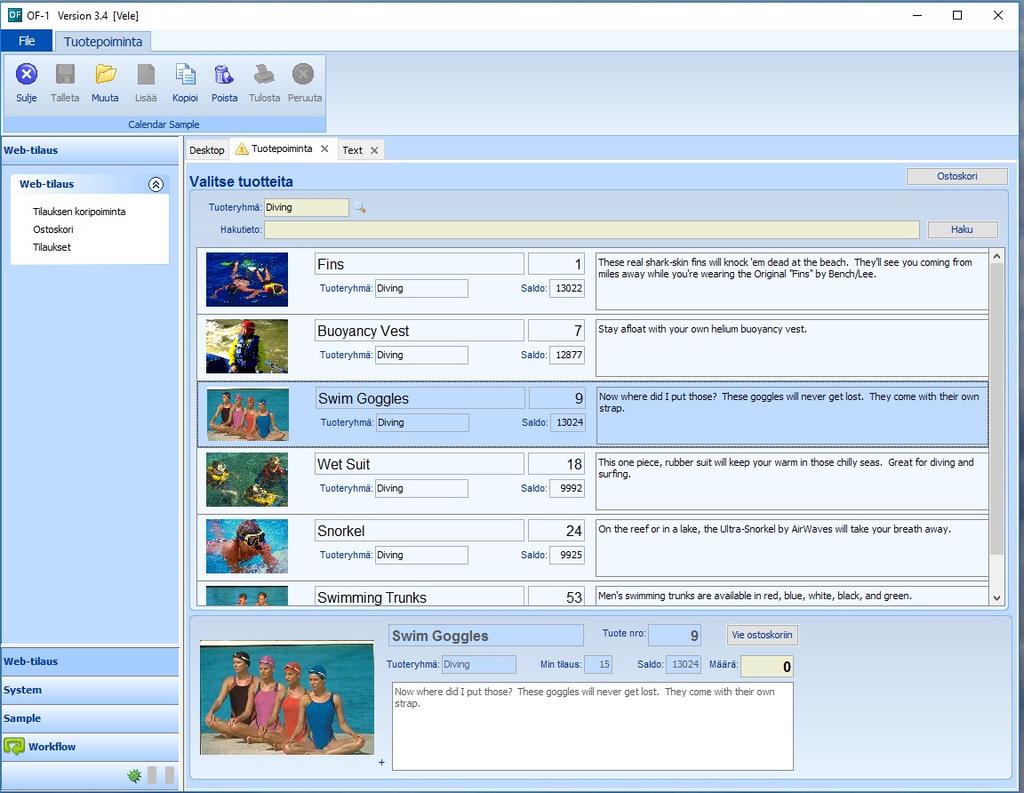This screenshot has width=1024, height=793.
Task: Select the Snorkel product name
Action: tap(419, 530)
